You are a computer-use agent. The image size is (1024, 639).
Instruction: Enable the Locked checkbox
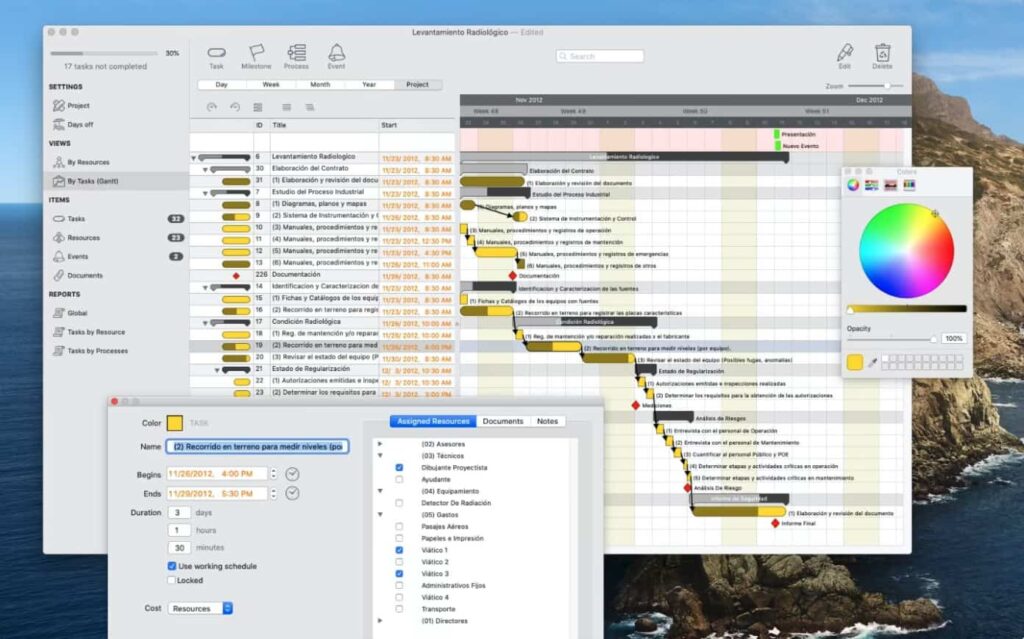[171, 579]
